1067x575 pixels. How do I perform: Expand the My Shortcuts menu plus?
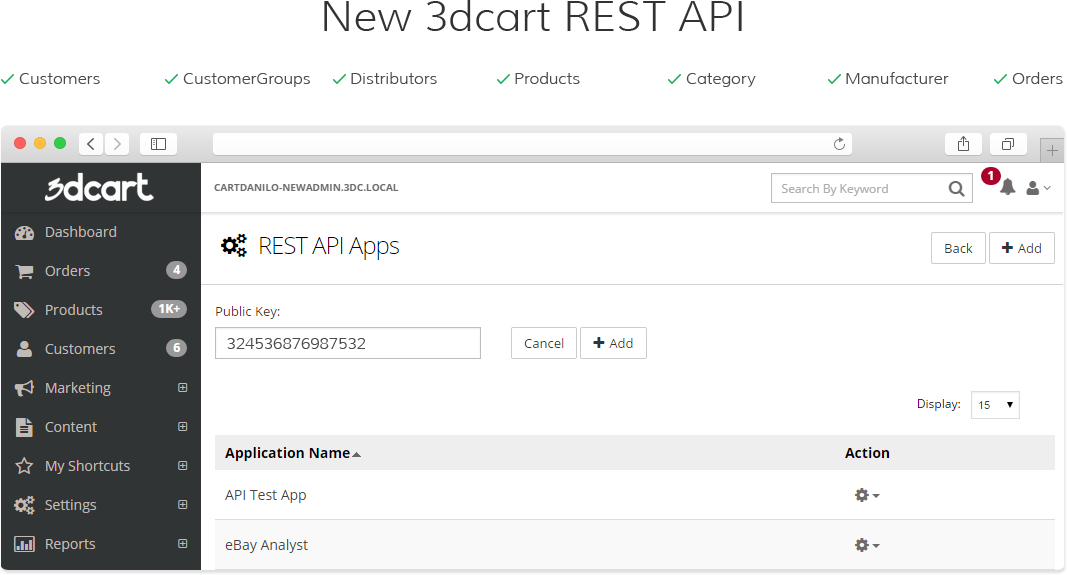[x=182, y=465]
